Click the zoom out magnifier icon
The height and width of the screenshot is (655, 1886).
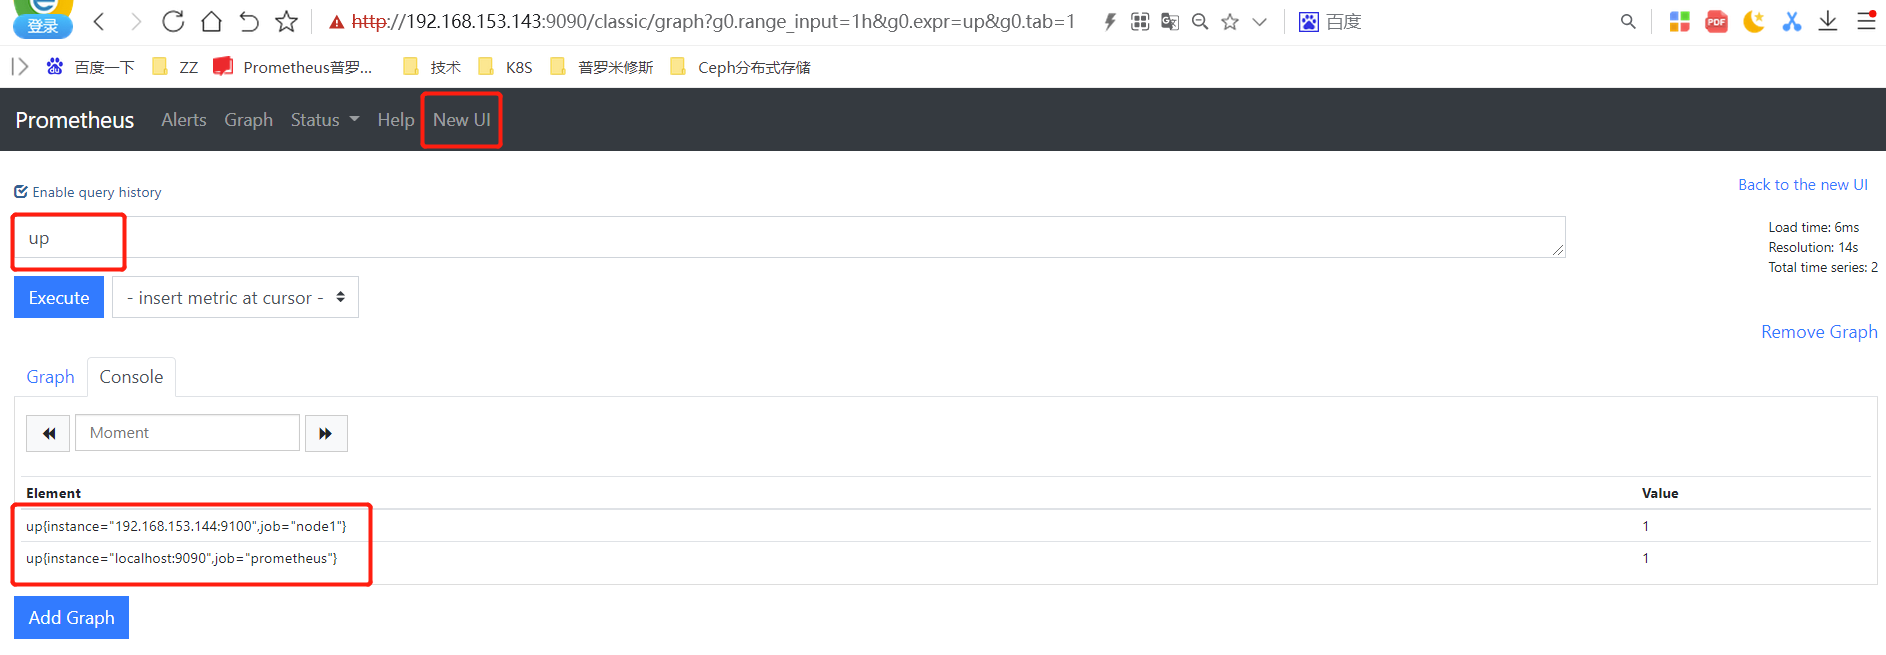(1200, 21)
